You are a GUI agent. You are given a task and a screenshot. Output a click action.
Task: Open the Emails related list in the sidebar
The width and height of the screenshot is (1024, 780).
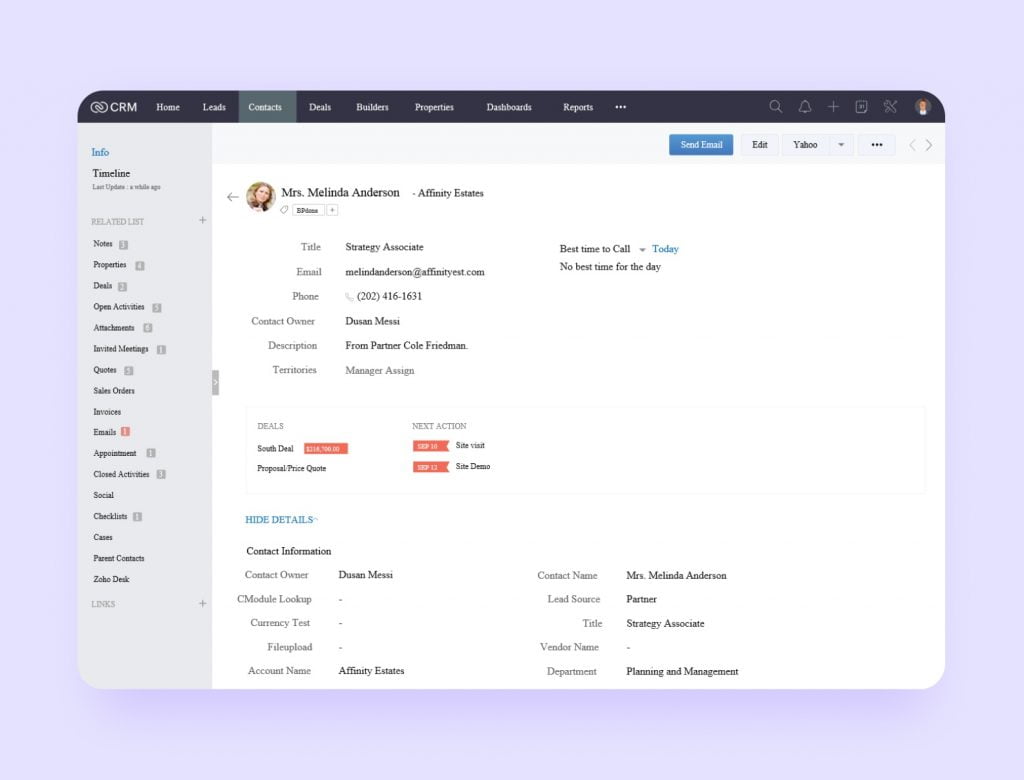(104, 432)
